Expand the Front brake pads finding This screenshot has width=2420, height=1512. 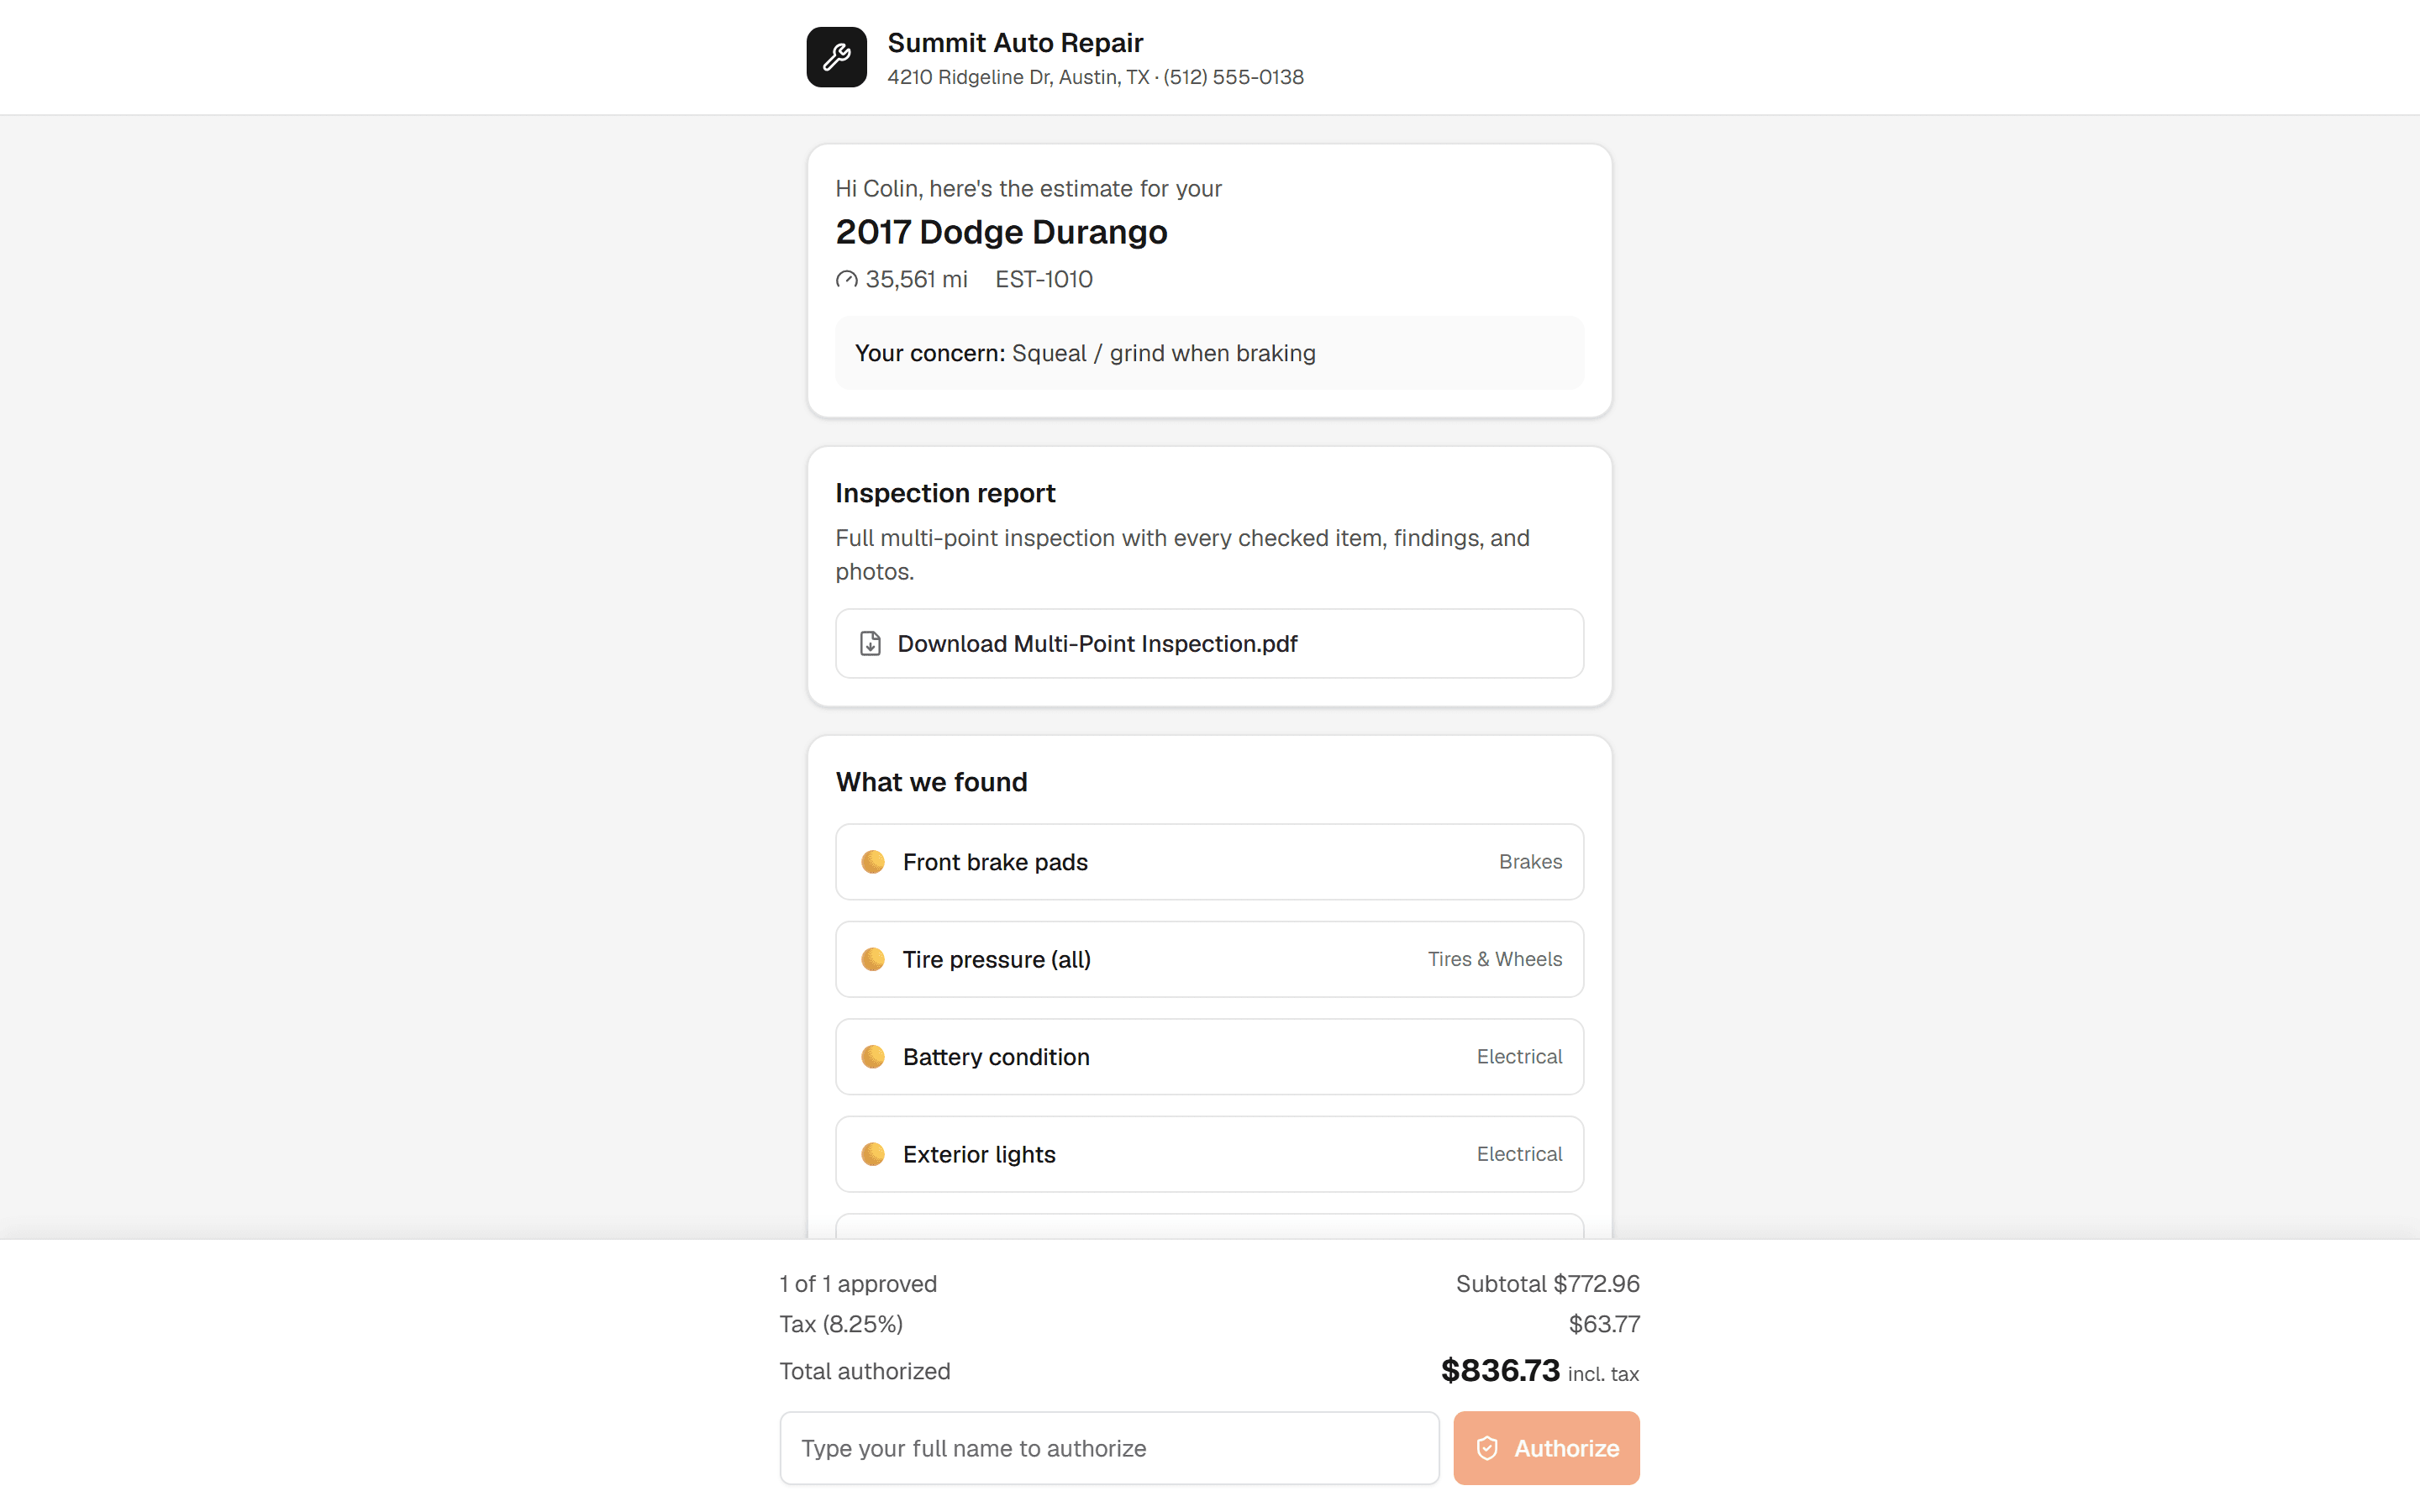[x=1209, y=862]
